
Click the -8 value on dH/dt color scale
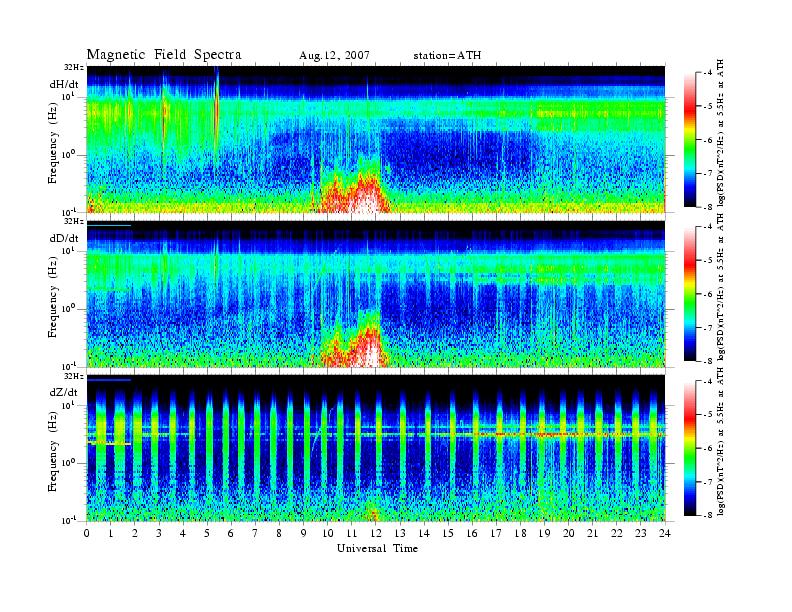(707, 207)
